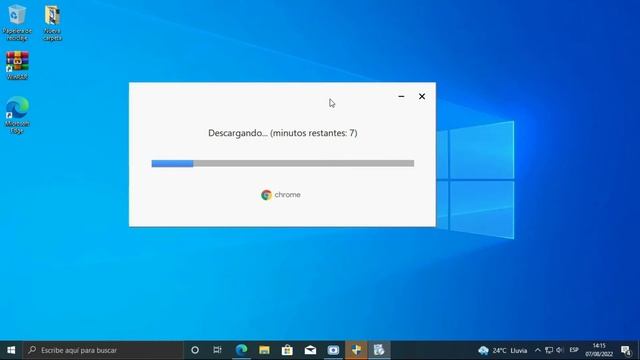The width and height of the screenshot is (640, 360).
Task: Open Microsoft Store from the taskbar
Action: coord(287,350)
